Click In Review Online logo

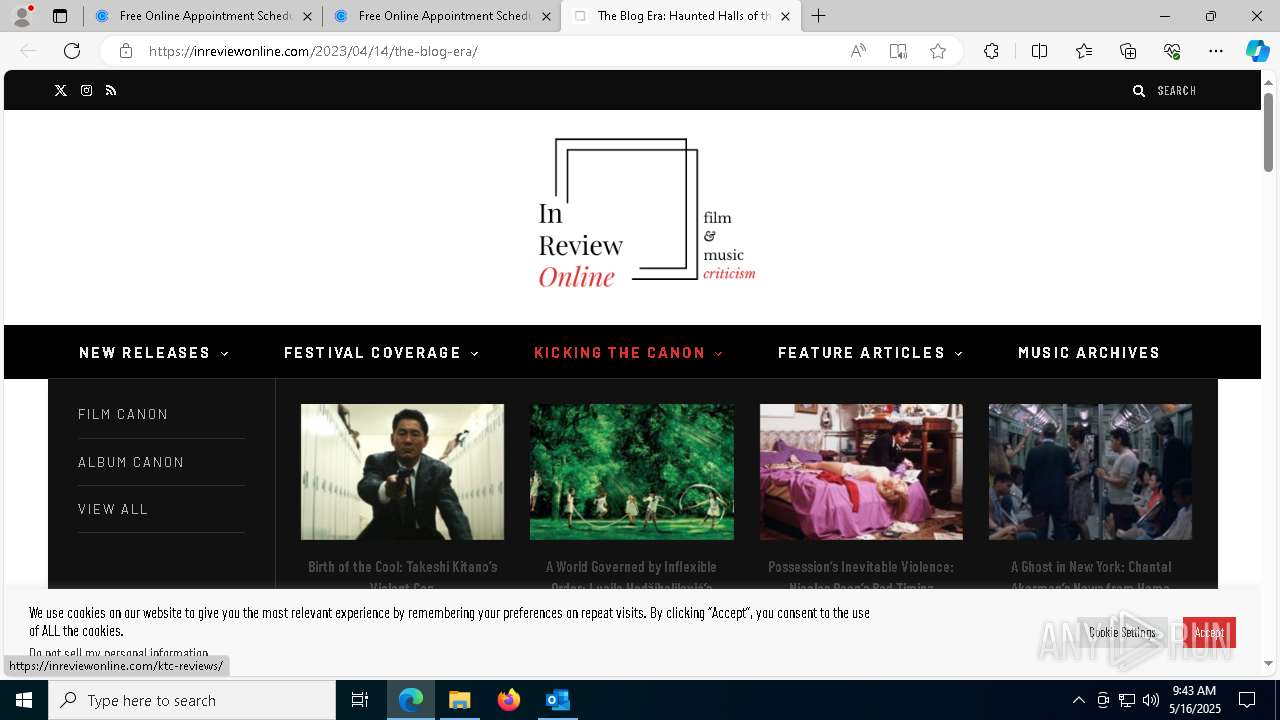(x=647, y=214)
